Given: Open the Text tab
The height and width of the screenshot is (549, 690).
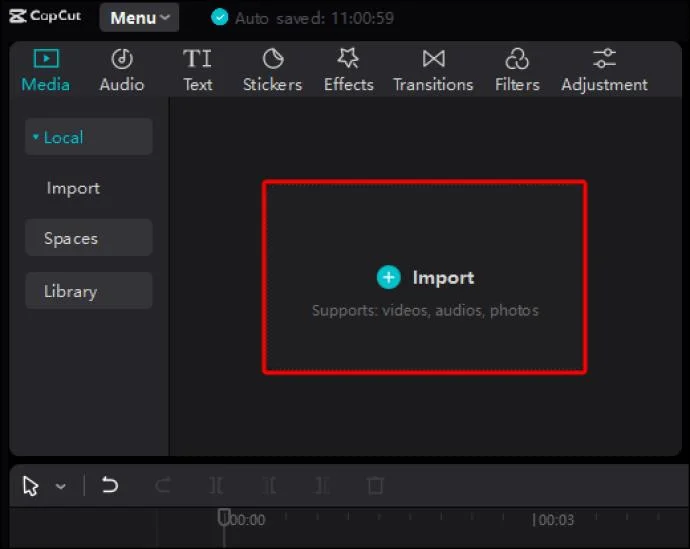Looking at the screenshot, I should pos(198,70).
